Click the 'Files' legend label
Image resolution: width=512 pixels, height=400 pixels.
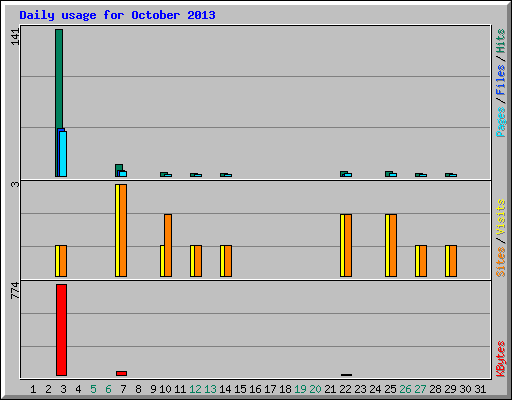[x=500, y=80]
